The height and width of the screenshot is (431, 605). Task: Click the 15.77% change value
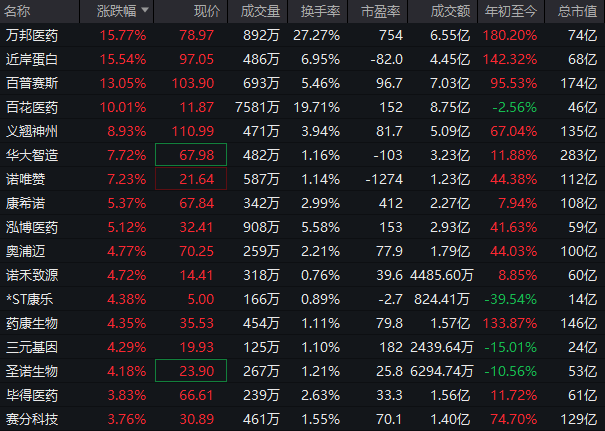(x=123, y=35)
